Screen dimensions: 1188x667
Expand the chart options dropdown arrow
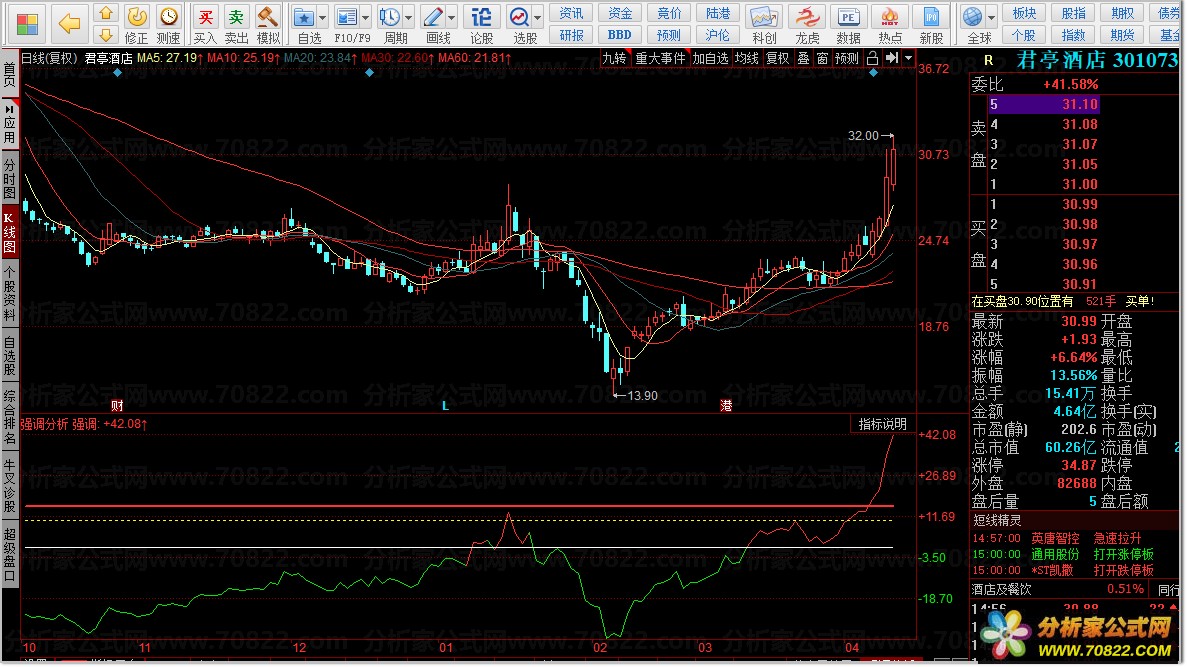[908, 58]
